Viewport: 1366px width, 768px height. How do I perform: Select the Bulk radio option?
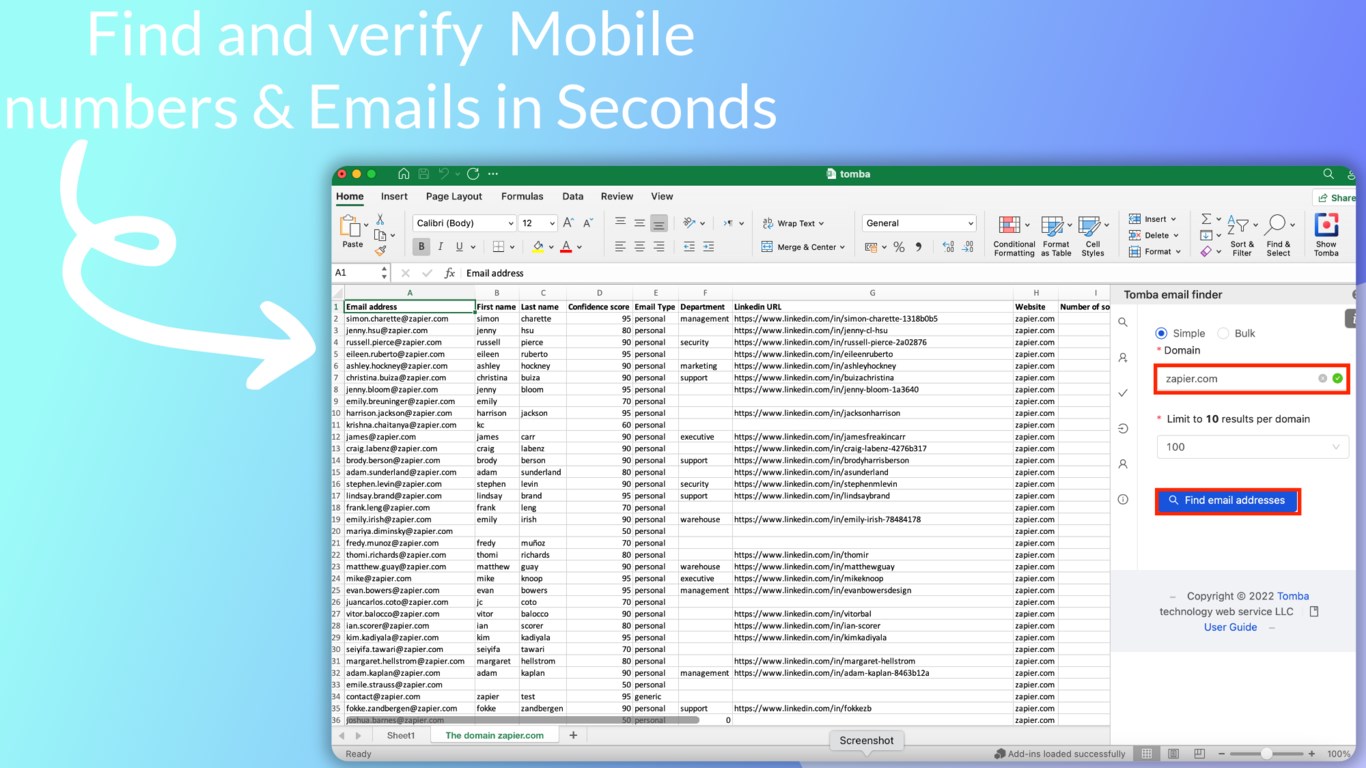(1223, 333)
